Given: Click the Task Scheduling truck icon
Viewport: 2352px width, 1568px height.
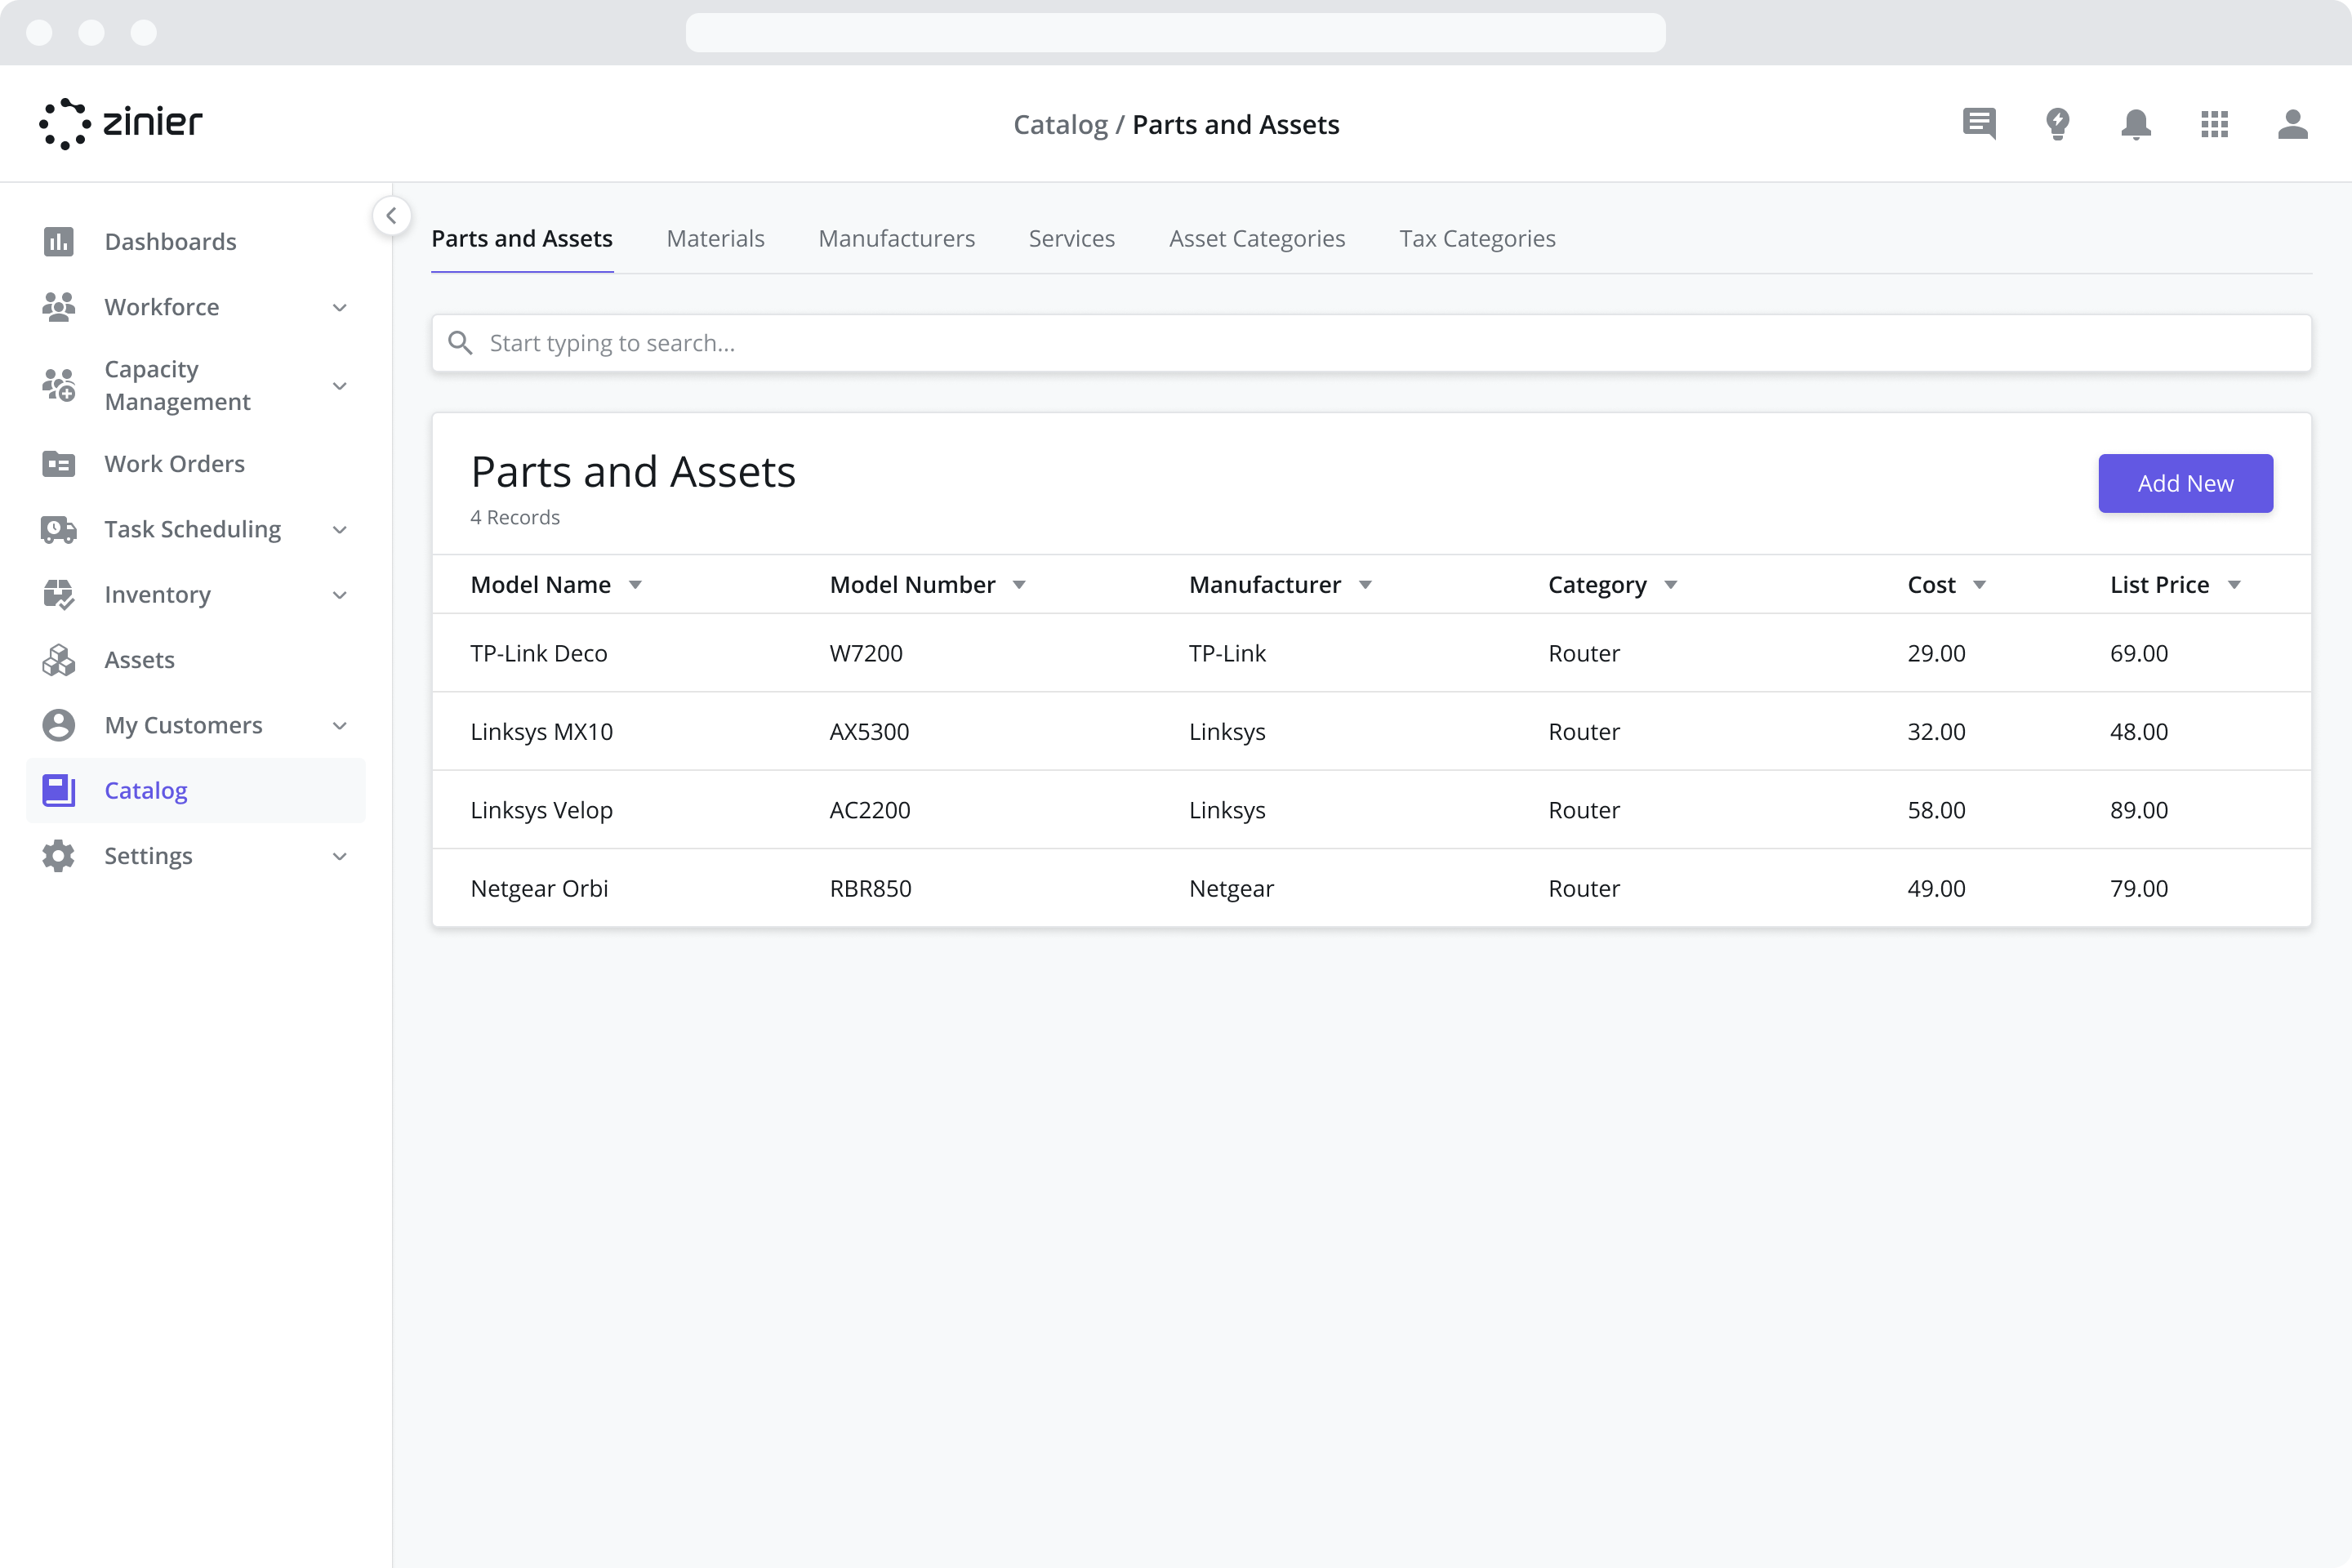Looking at the screenshot, I should point(59,529).
